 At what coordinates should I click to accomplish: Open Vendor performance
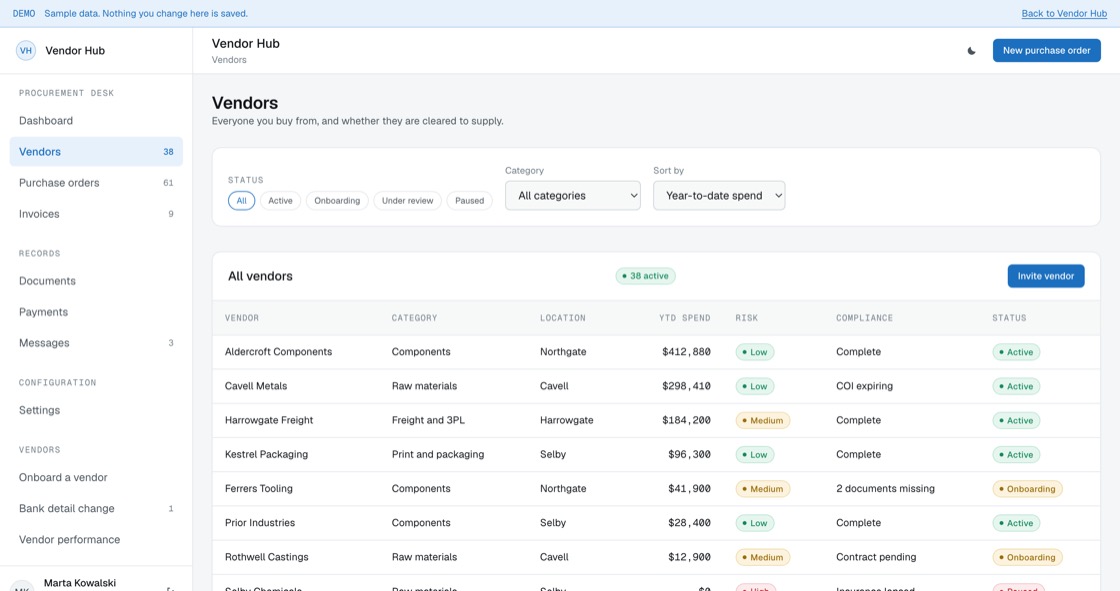click(x=96, y=540)
